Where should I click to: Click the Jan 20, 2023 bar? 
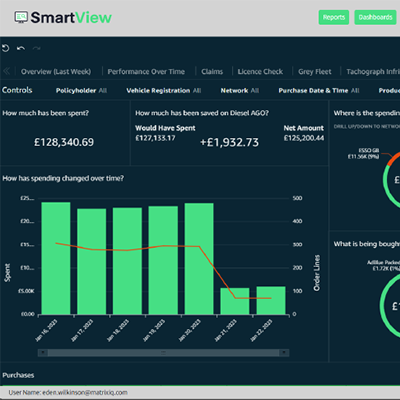click(199, 259)
